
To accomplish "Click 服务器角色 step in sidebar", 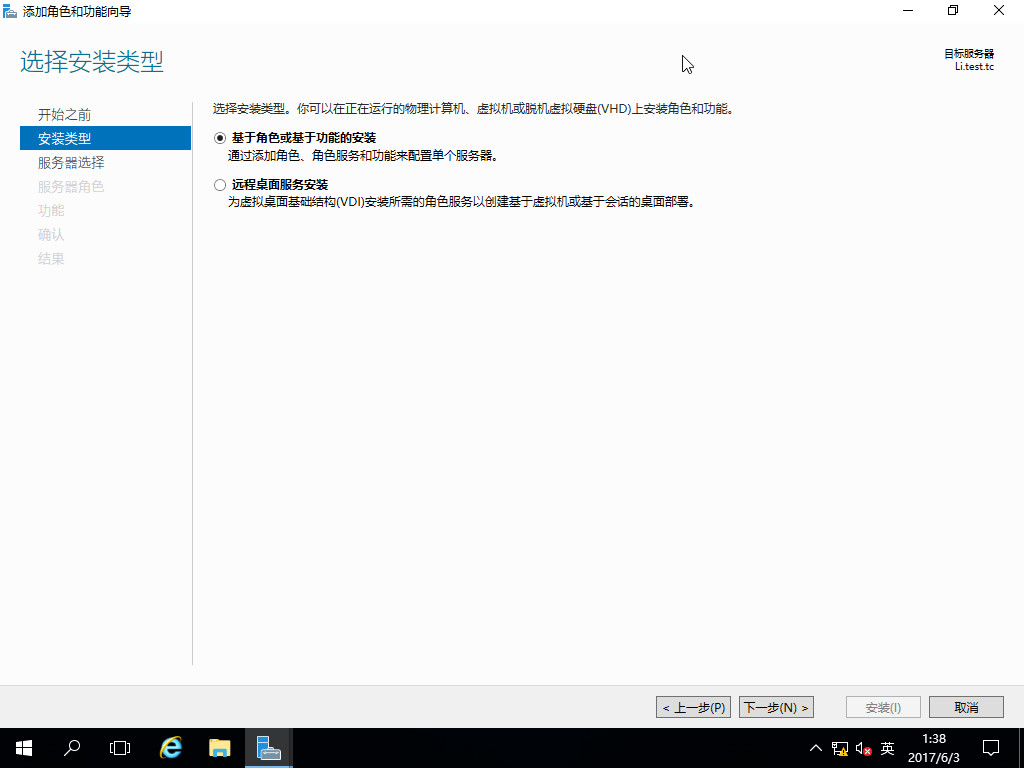I will (x=71, y=187).
